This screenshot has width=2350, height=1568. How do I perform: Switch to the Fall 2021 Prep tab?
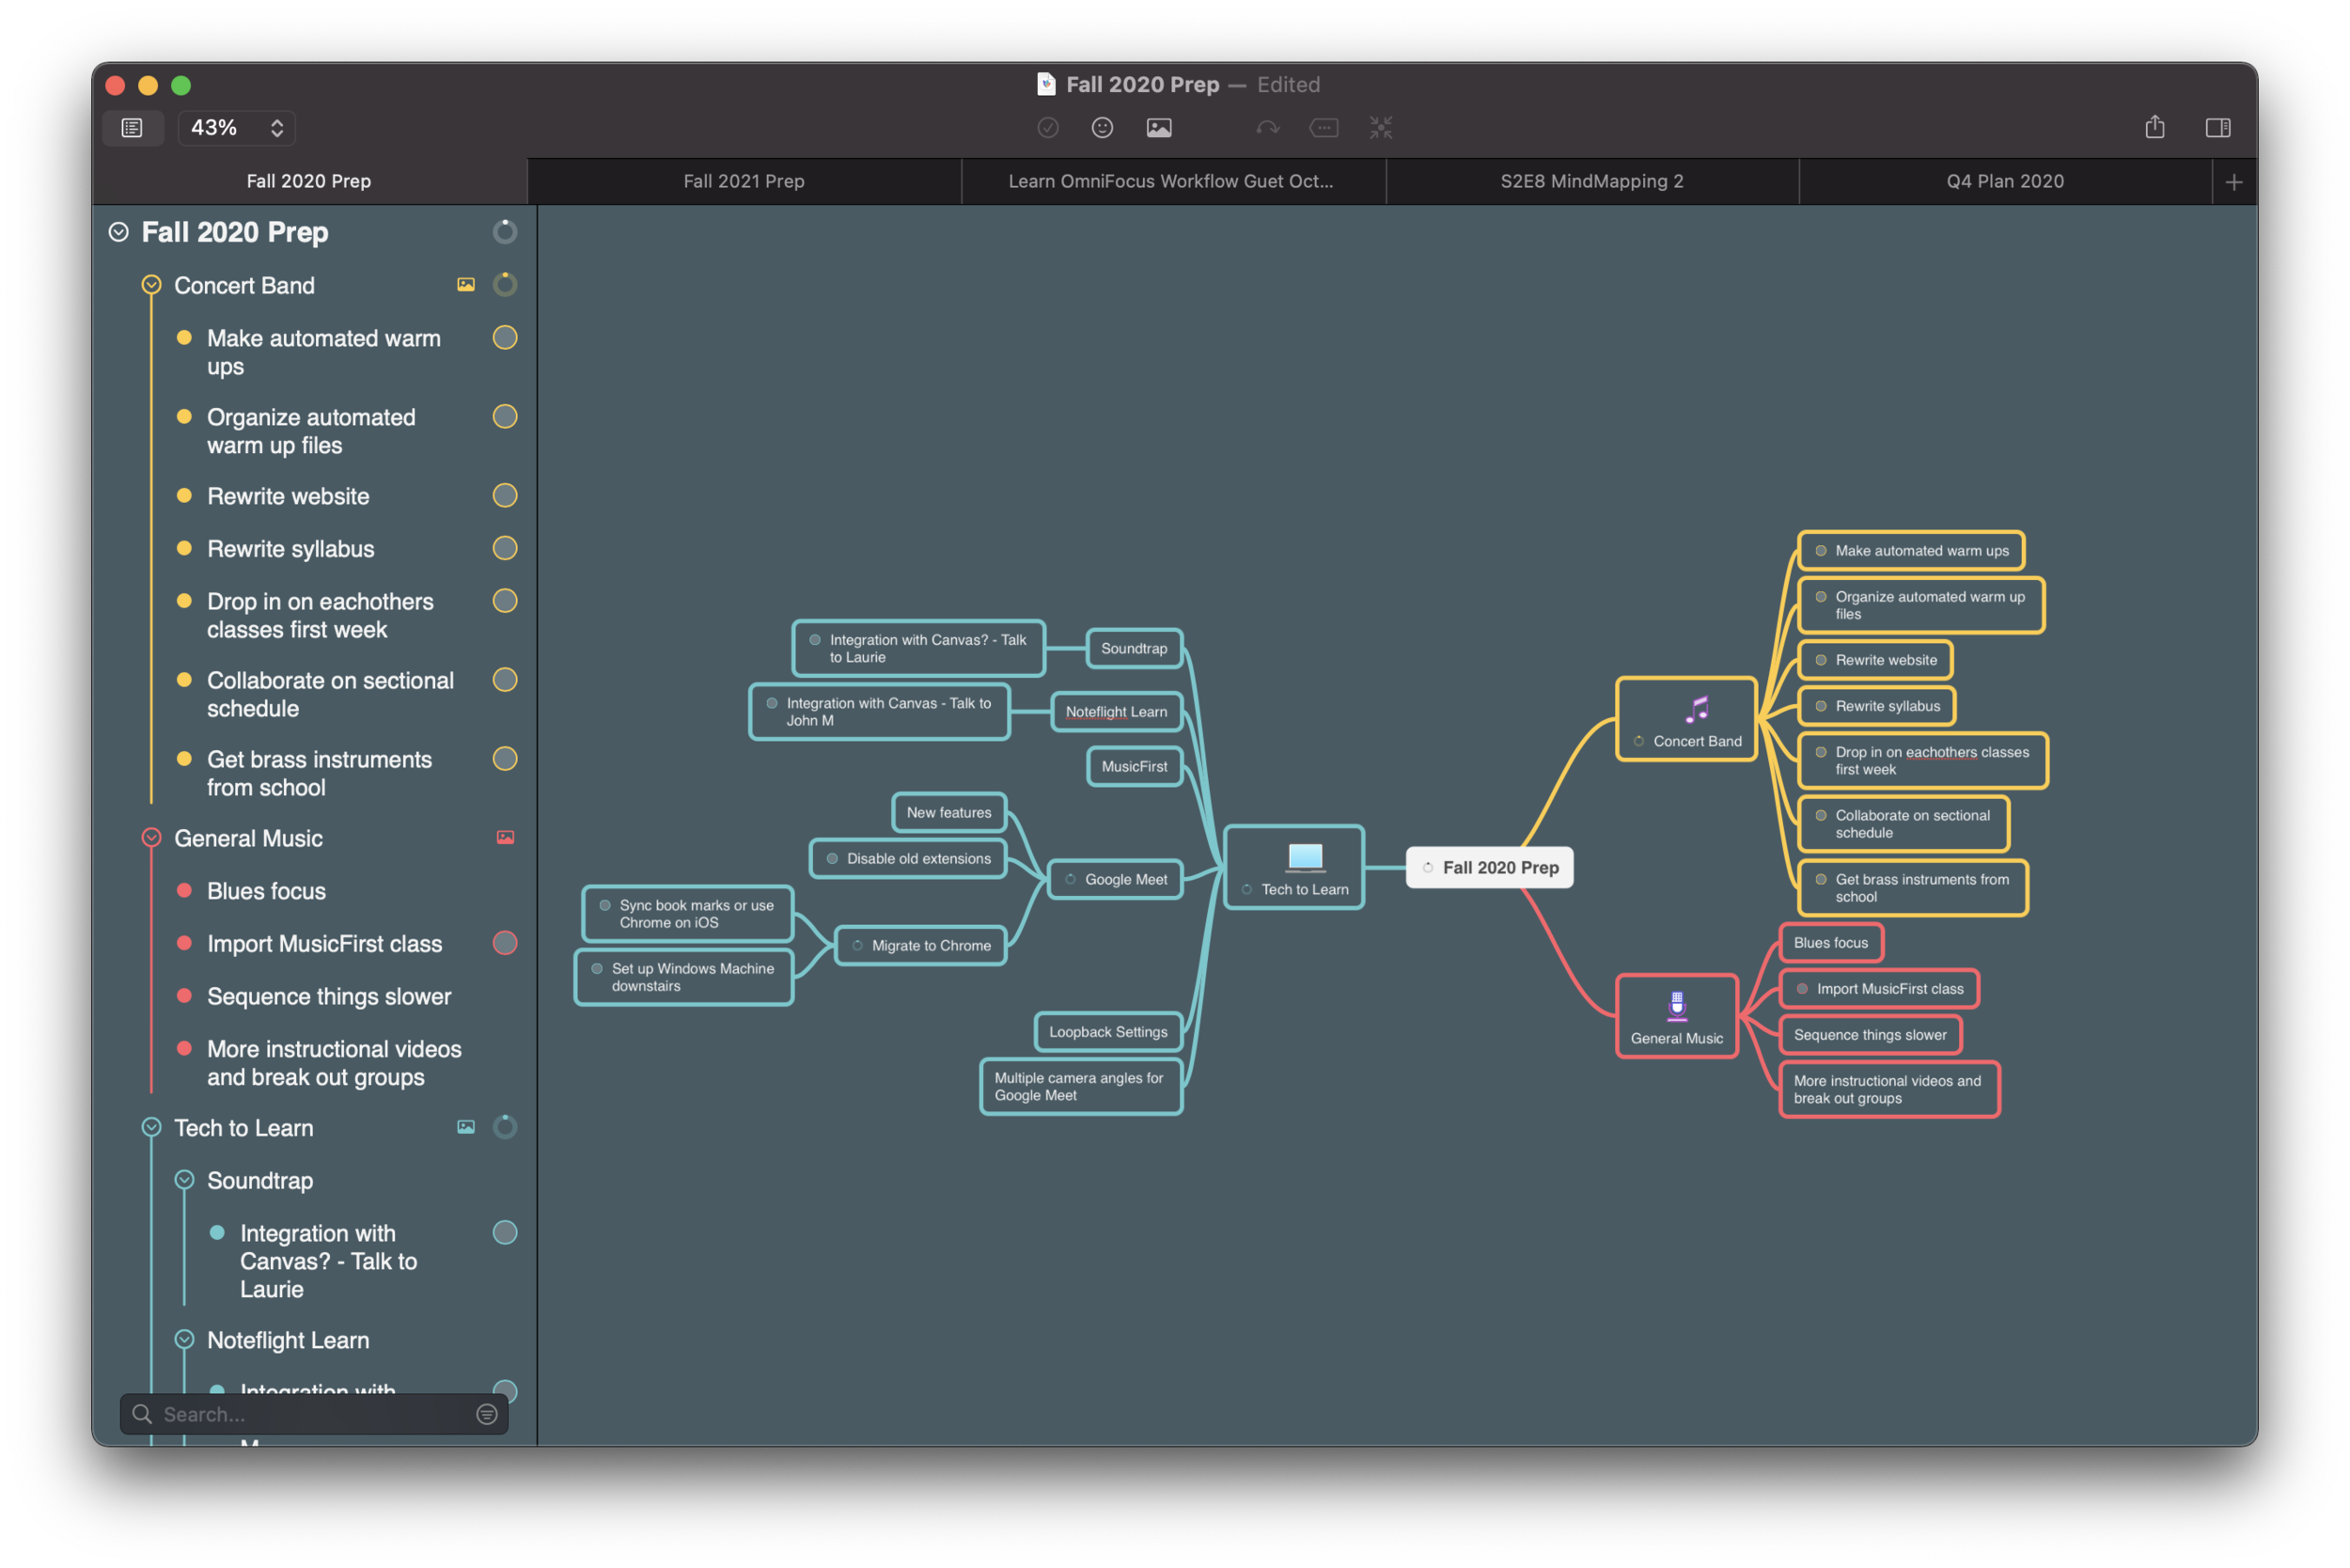[x=744, y=181]
